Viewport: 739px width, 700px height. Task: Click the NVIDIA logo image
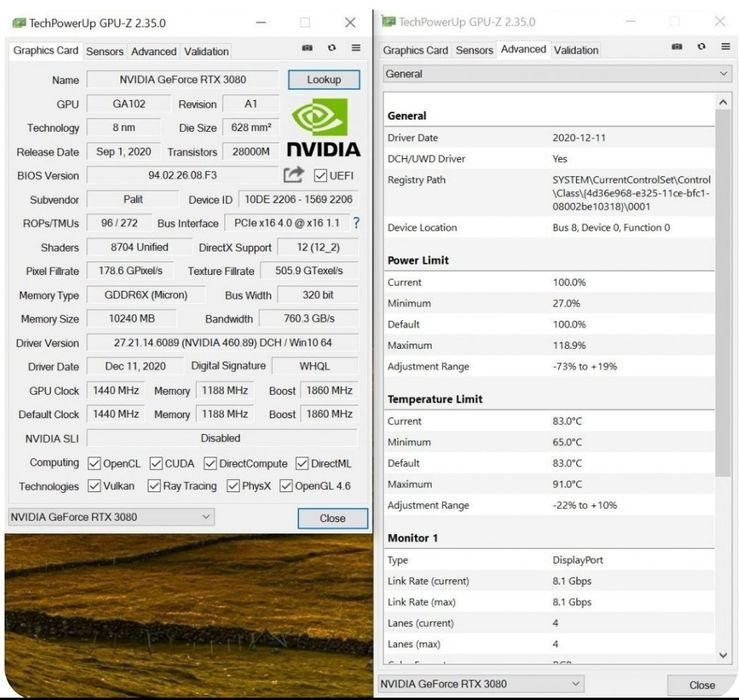coord(324,127)
